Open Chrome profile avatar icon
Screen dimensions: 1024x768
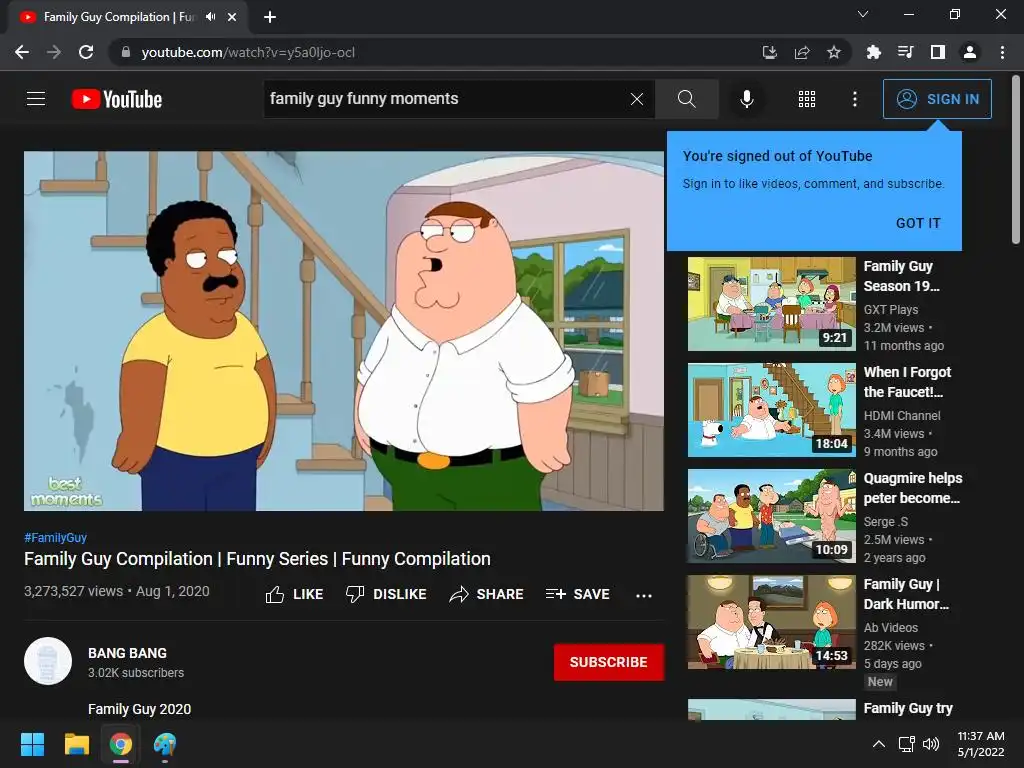click(970, 52)
